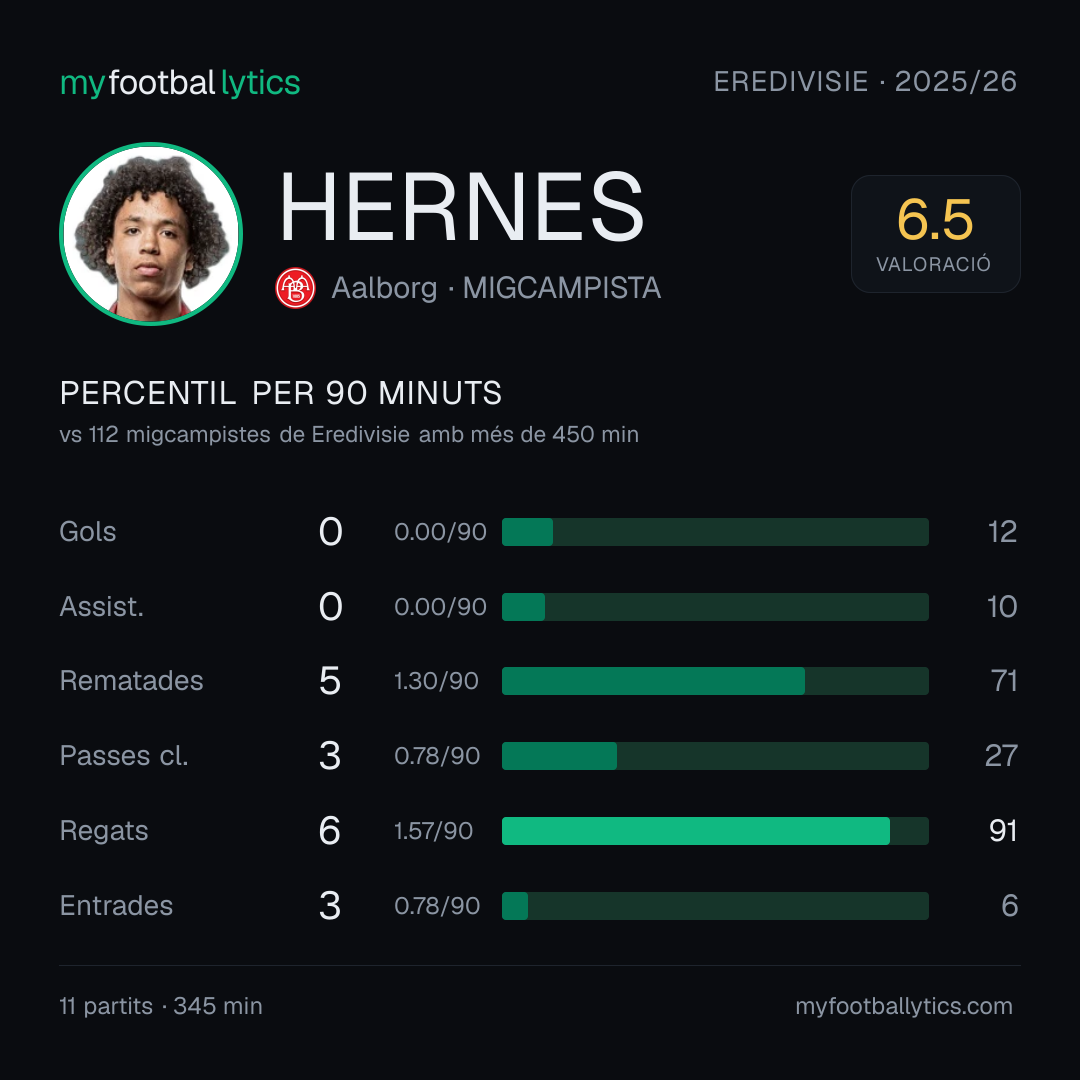Click the Assist. percentile bar
Viewport: 1080px width, 1080px height.
click(715, 607)
